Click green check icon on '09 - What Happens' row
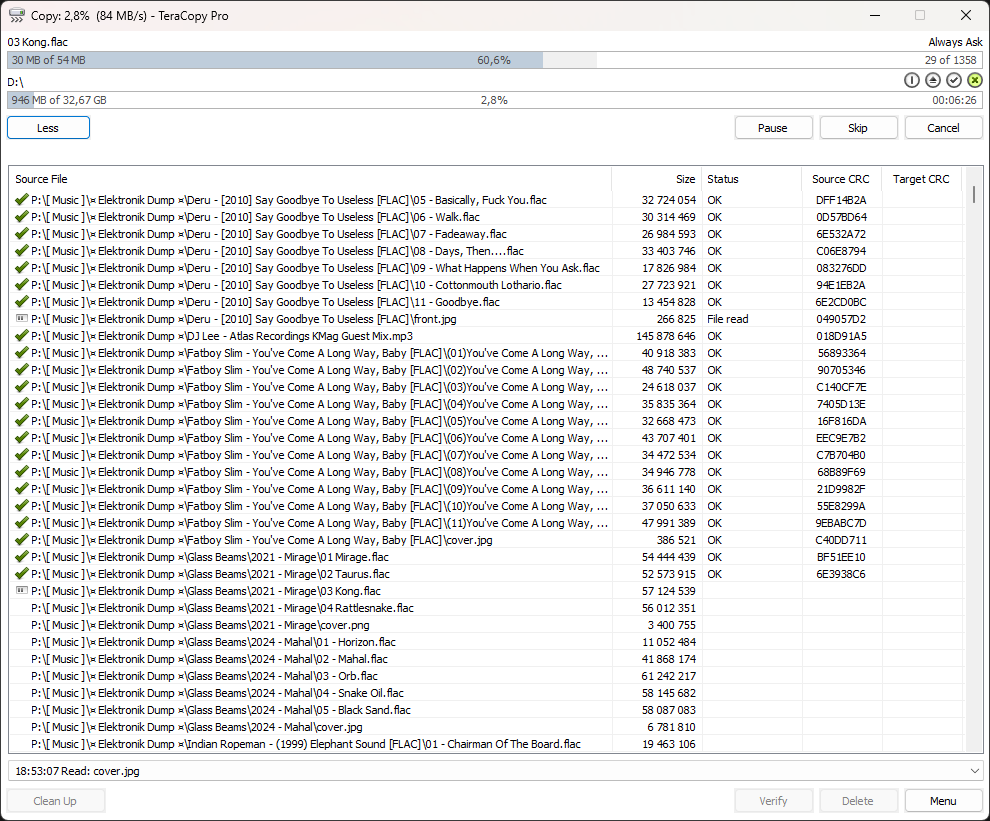990x821 pixels. click(21, 268)
